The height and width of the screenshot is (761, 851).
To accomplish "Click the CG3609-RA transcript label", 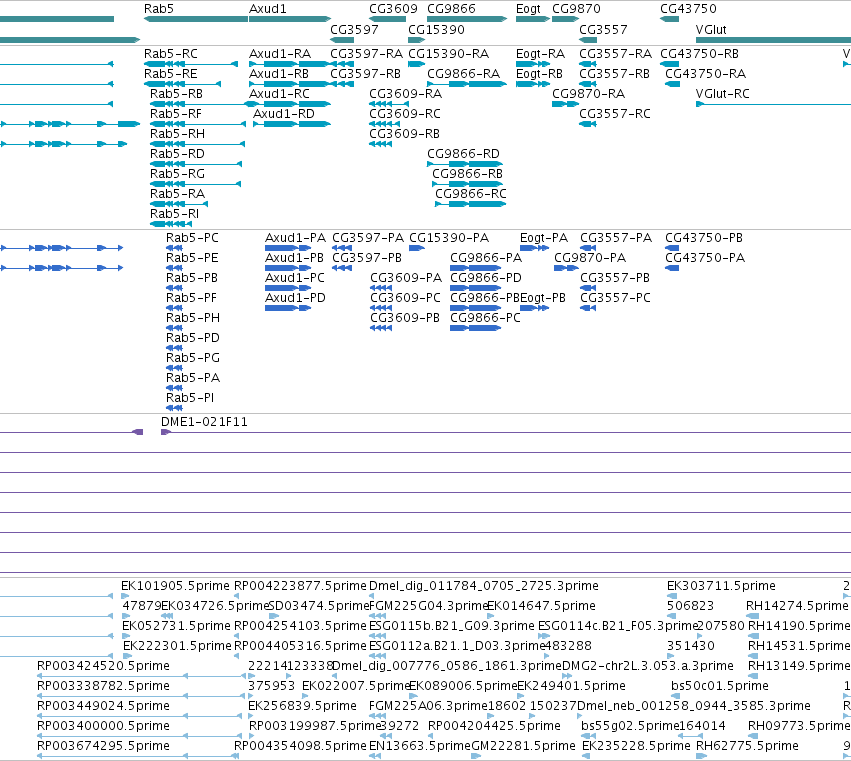I will [405, 94].
